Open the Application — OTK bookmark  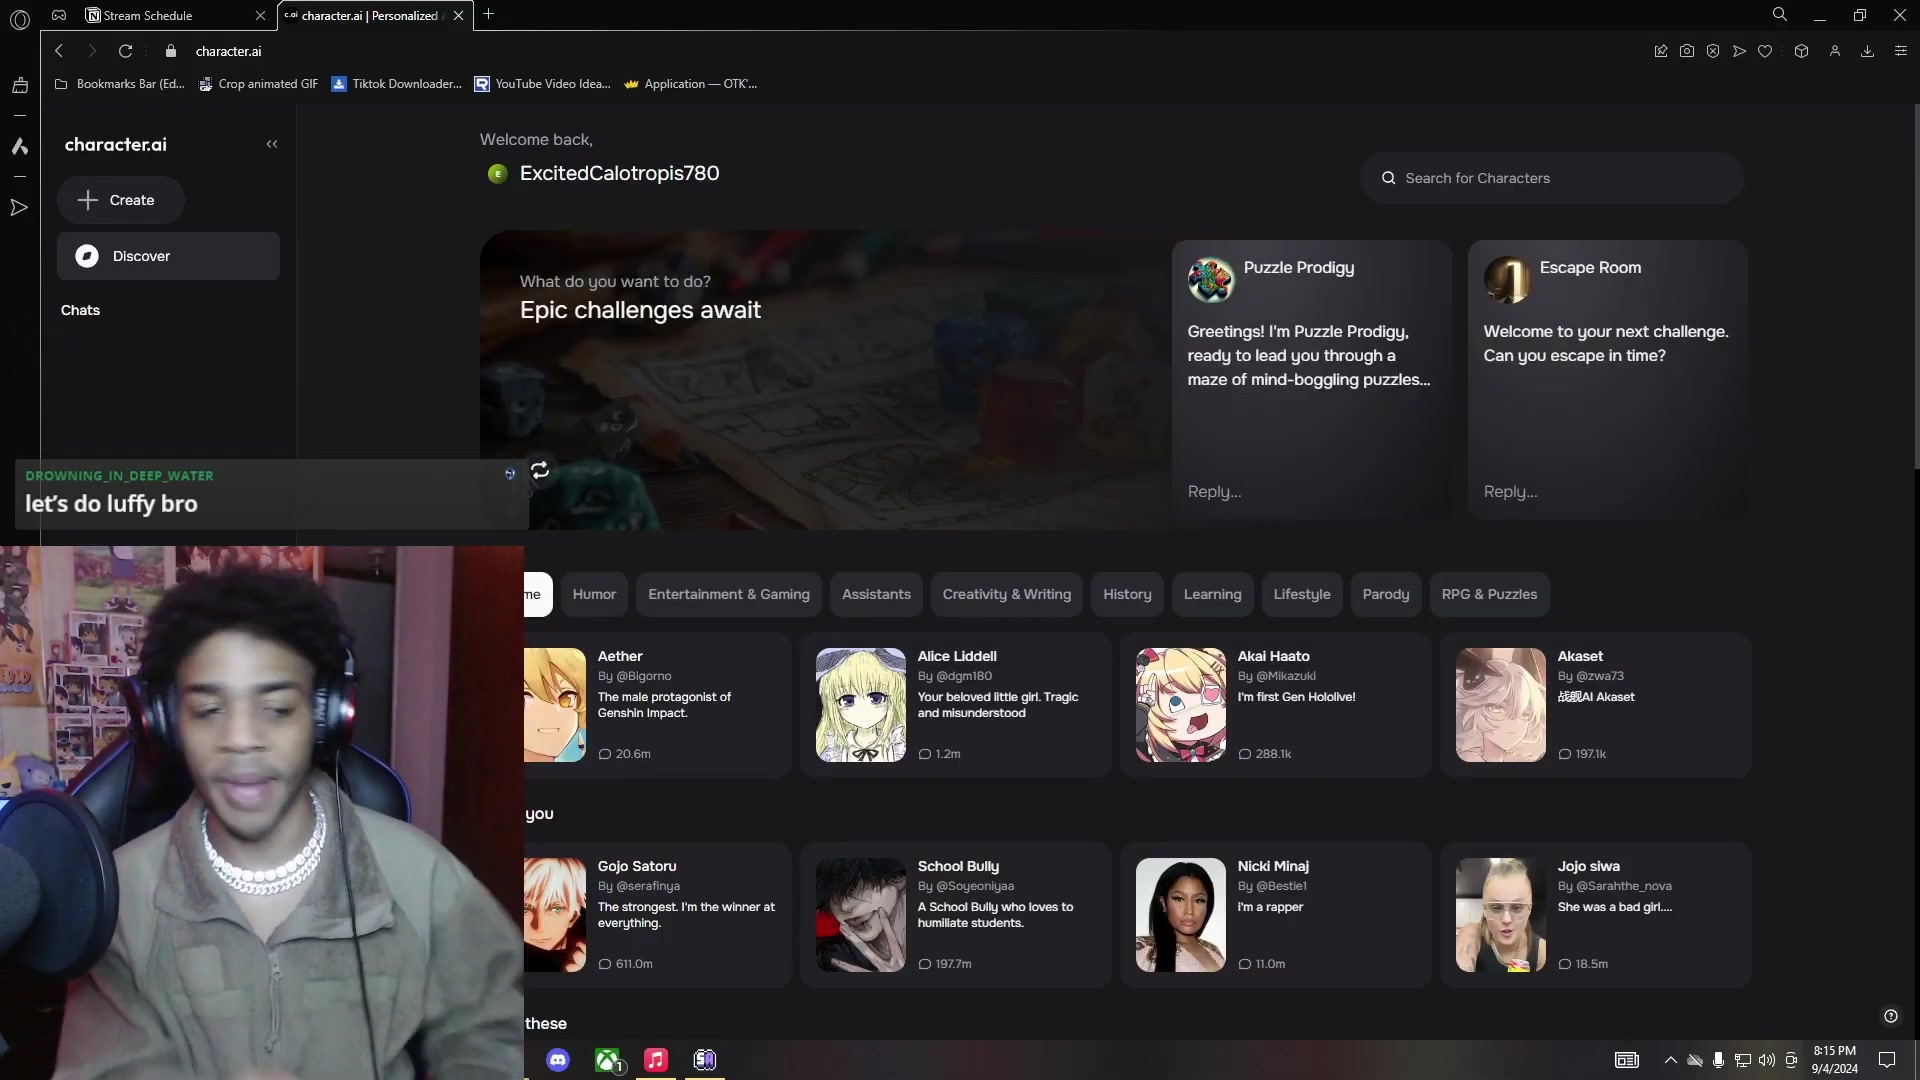[690, 84]
